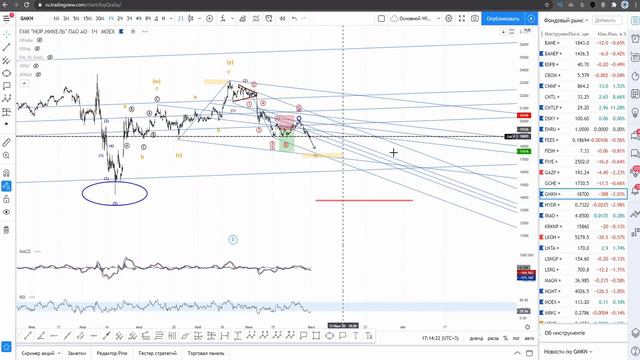The image size is (640, 360).
Task: Toggle magnet mode in the left toolbar
Action: pos(7,173)
